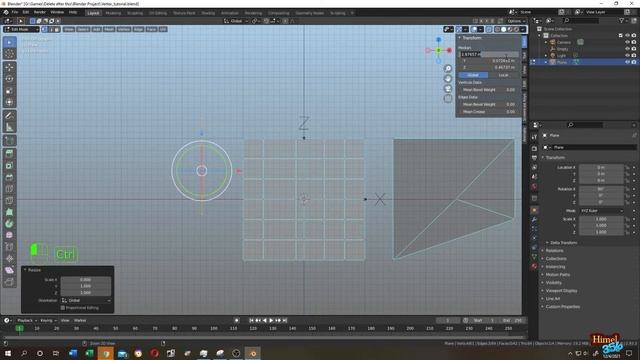
Task: Select the Move tool in left toolbar
Action: coord(9,67)
